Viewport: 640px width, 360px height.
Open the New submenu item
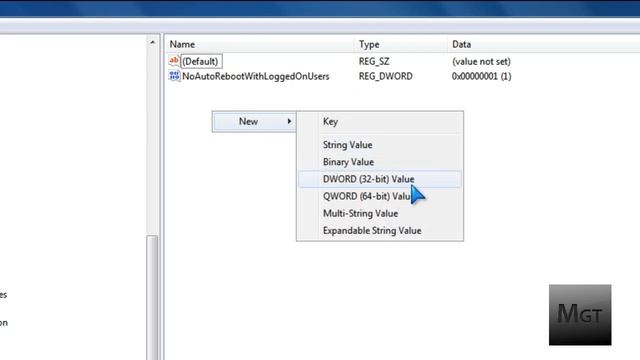click(253, 122)
